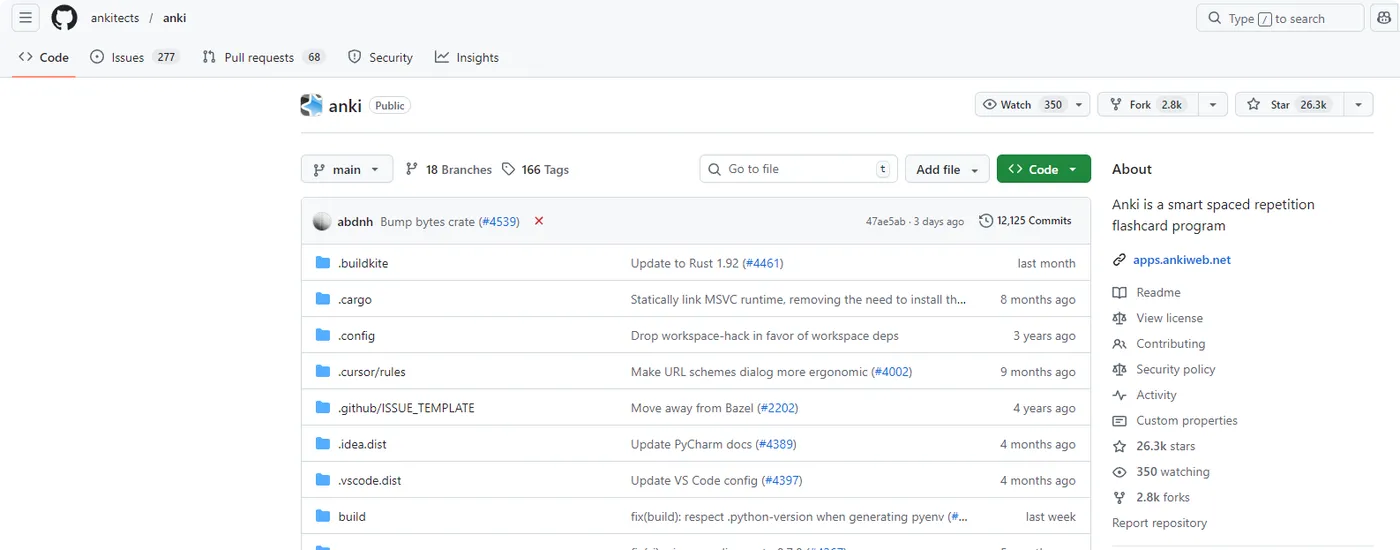Open the apps.ankiweb.net link

coord(1181,260)
